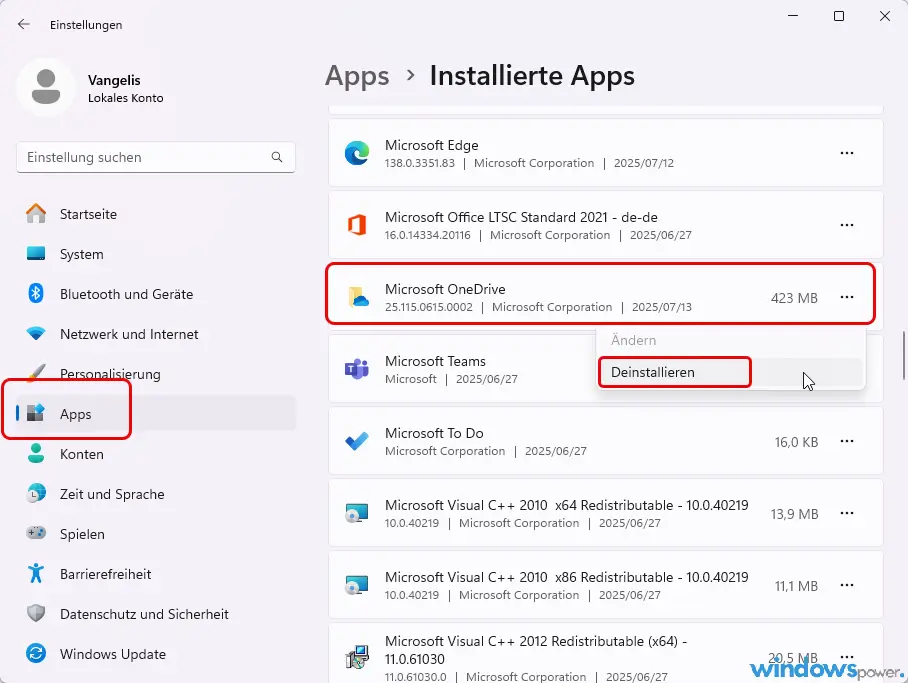Click the System monitor icon

click(36, 254)
